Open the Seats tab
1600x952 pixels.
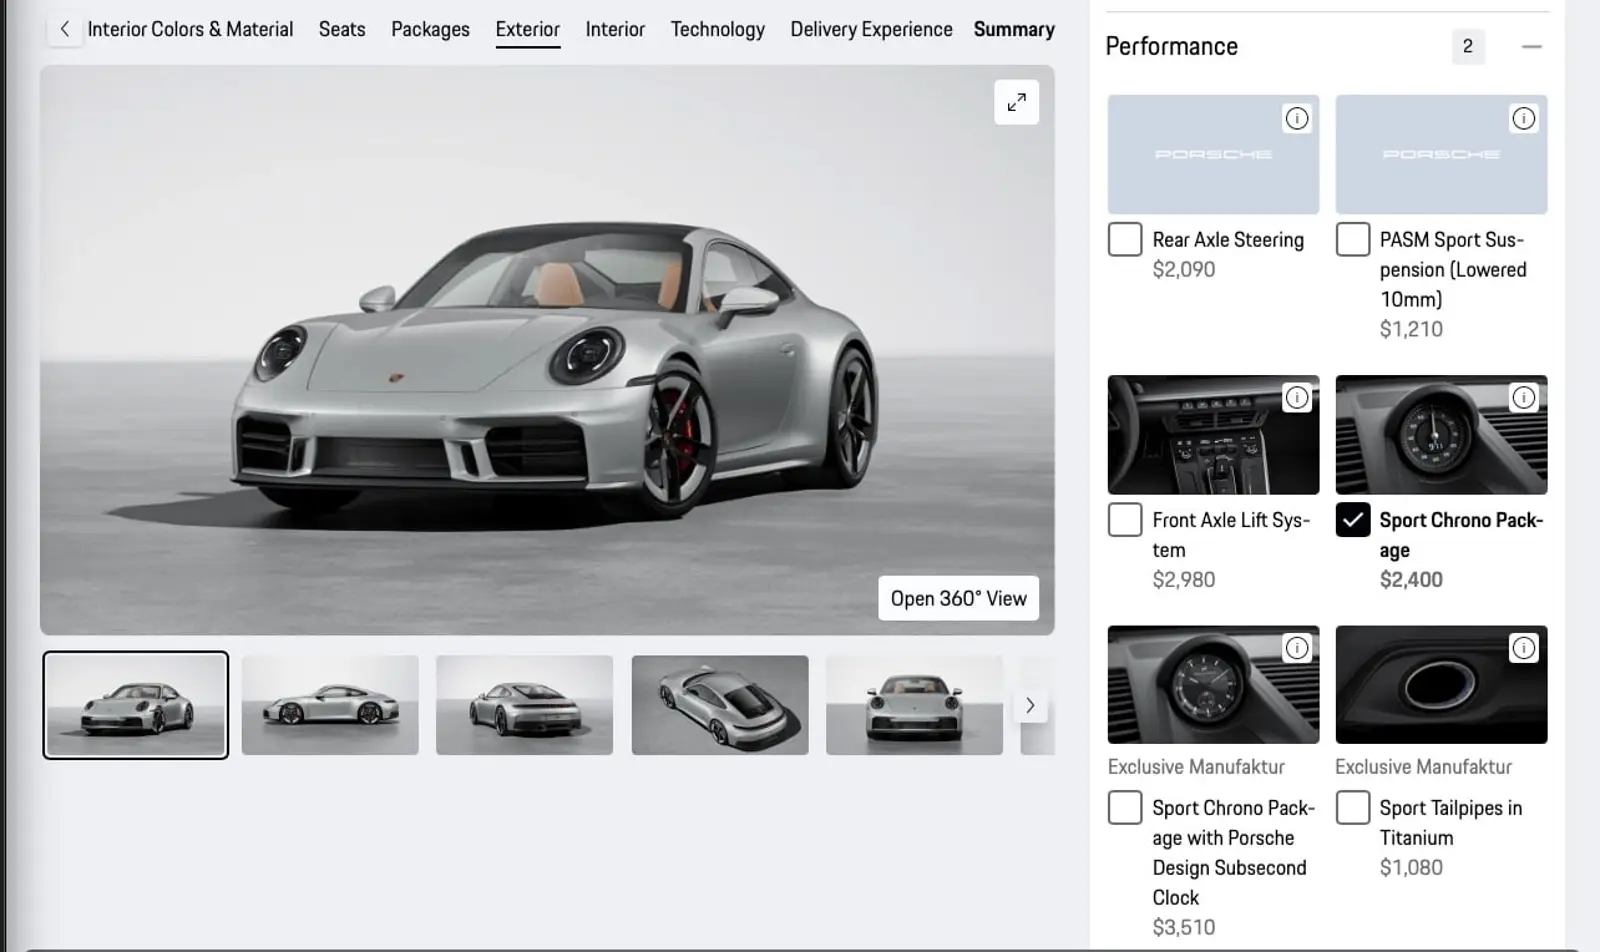342,29
